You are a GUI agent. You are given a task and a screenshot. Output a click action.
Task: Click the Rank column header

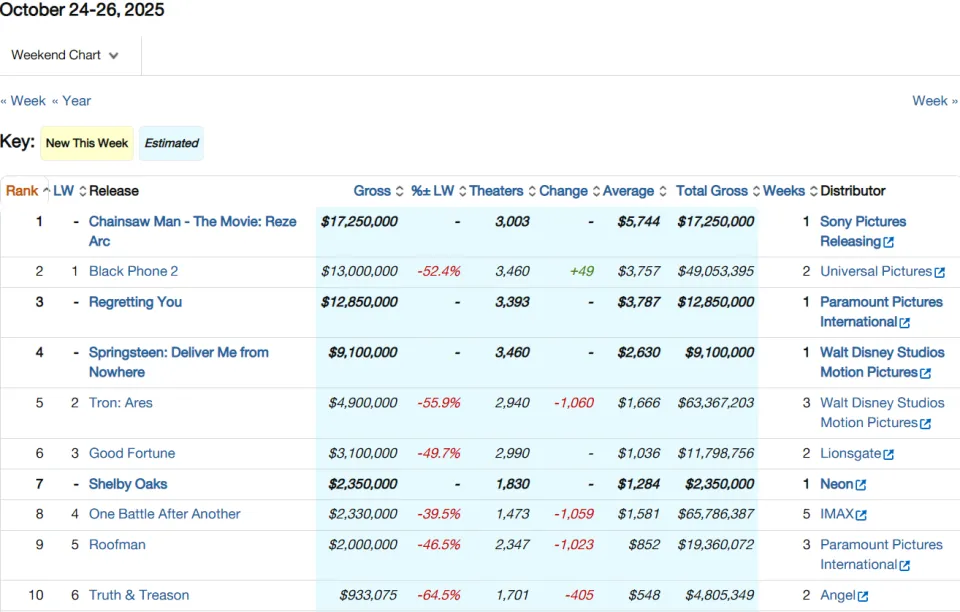coord(22,191)
